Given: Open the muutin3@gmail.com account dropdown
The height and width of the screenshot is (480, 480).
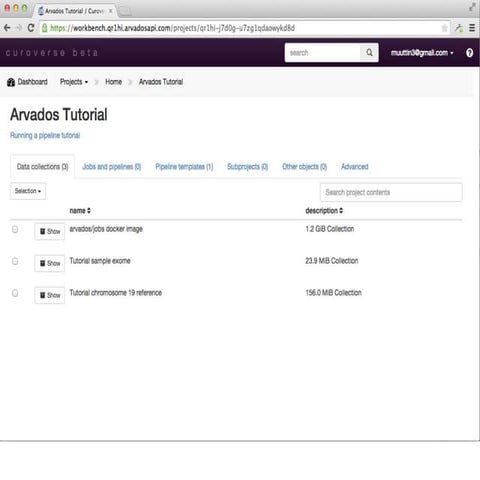Looking at the screenshot, I should [422, 53].
